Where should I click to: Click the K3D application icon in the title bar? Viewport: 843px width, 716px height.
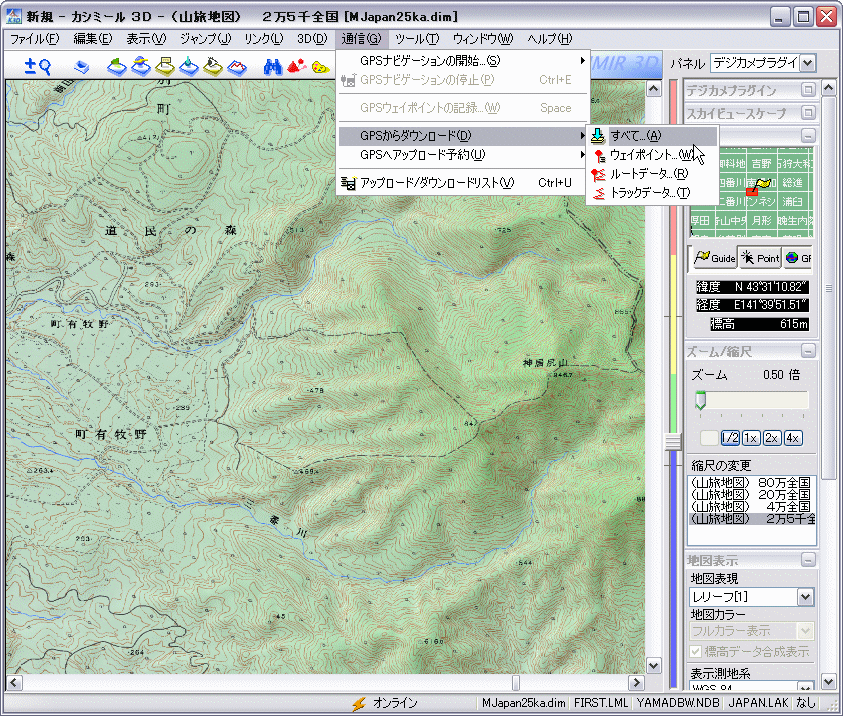click(x=13, y=17)
